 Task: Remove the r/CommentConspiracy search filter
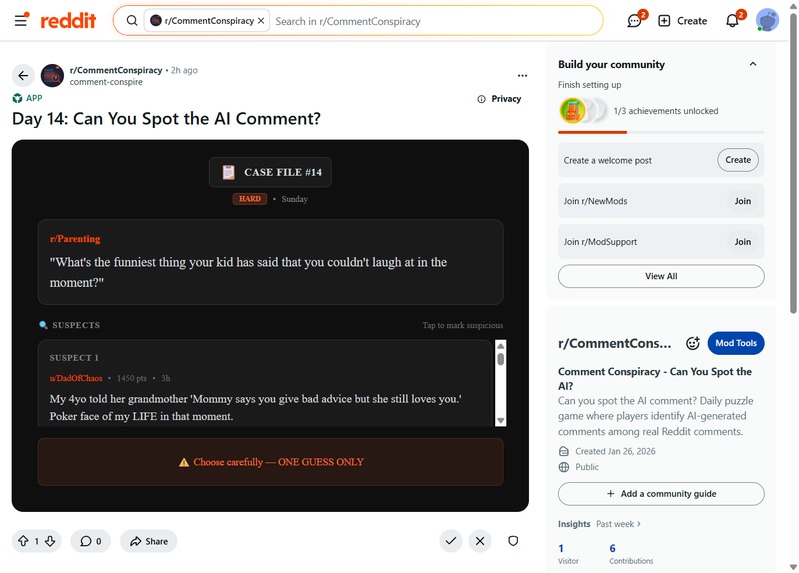261,21
